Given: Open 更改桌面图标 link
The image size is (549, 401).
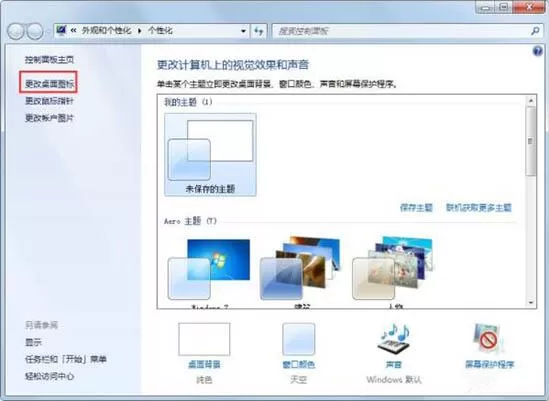Looking at the screenshot, I should (49, 84).
